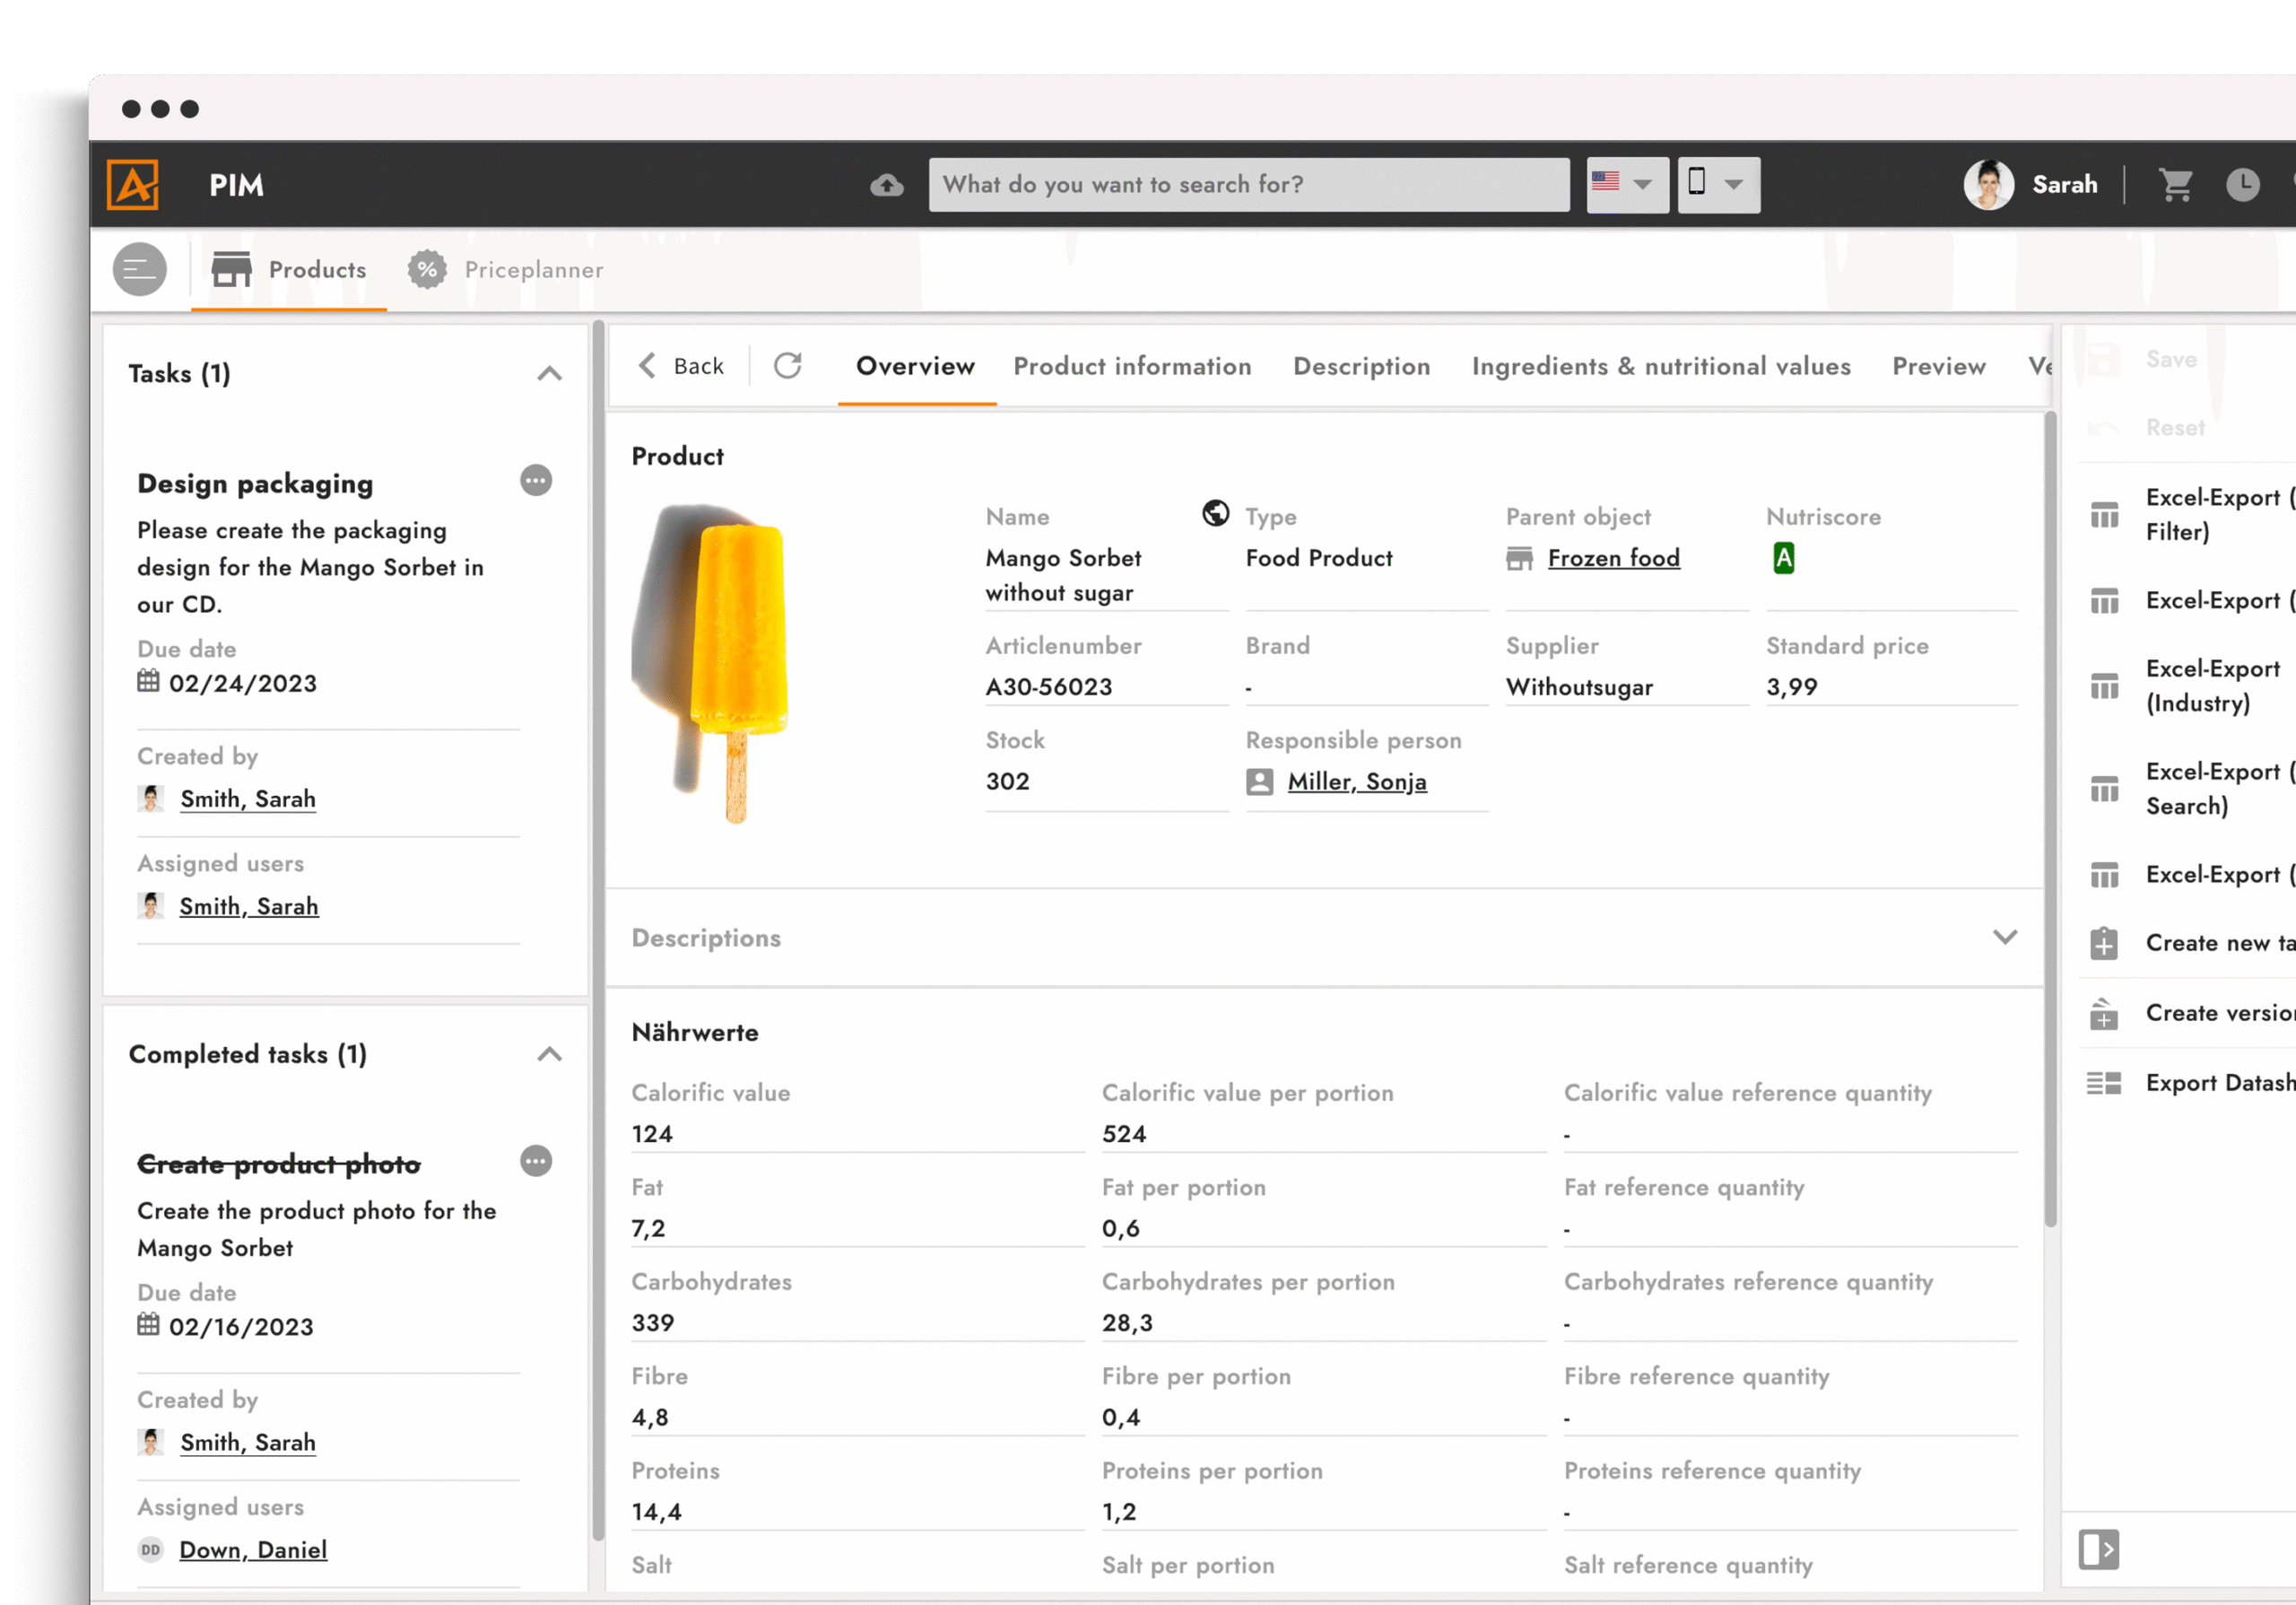Click the tasks panel vertical scrollbar
Screen dimensions: 2296x1605
(x=598, y=930)
